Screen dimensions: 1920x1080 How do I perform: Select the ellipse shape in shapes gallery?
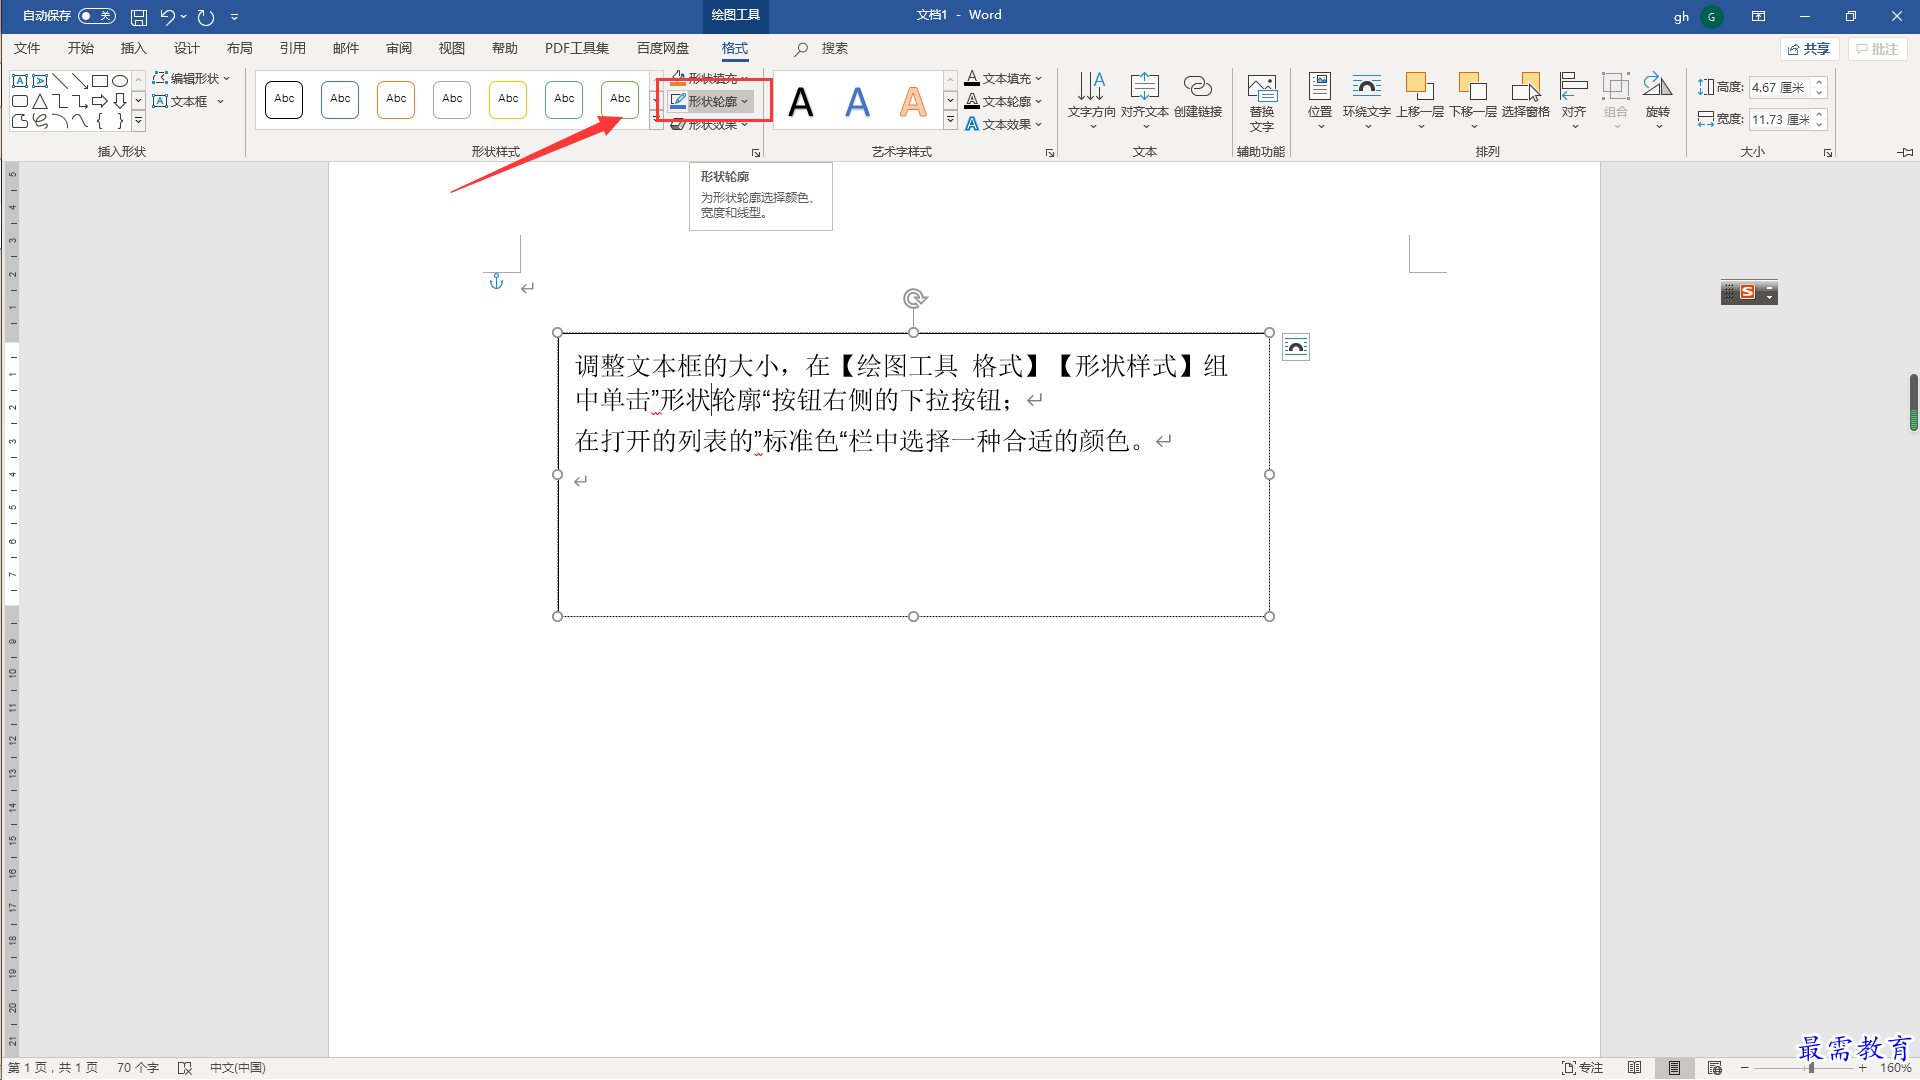click(x=120, y=81)
